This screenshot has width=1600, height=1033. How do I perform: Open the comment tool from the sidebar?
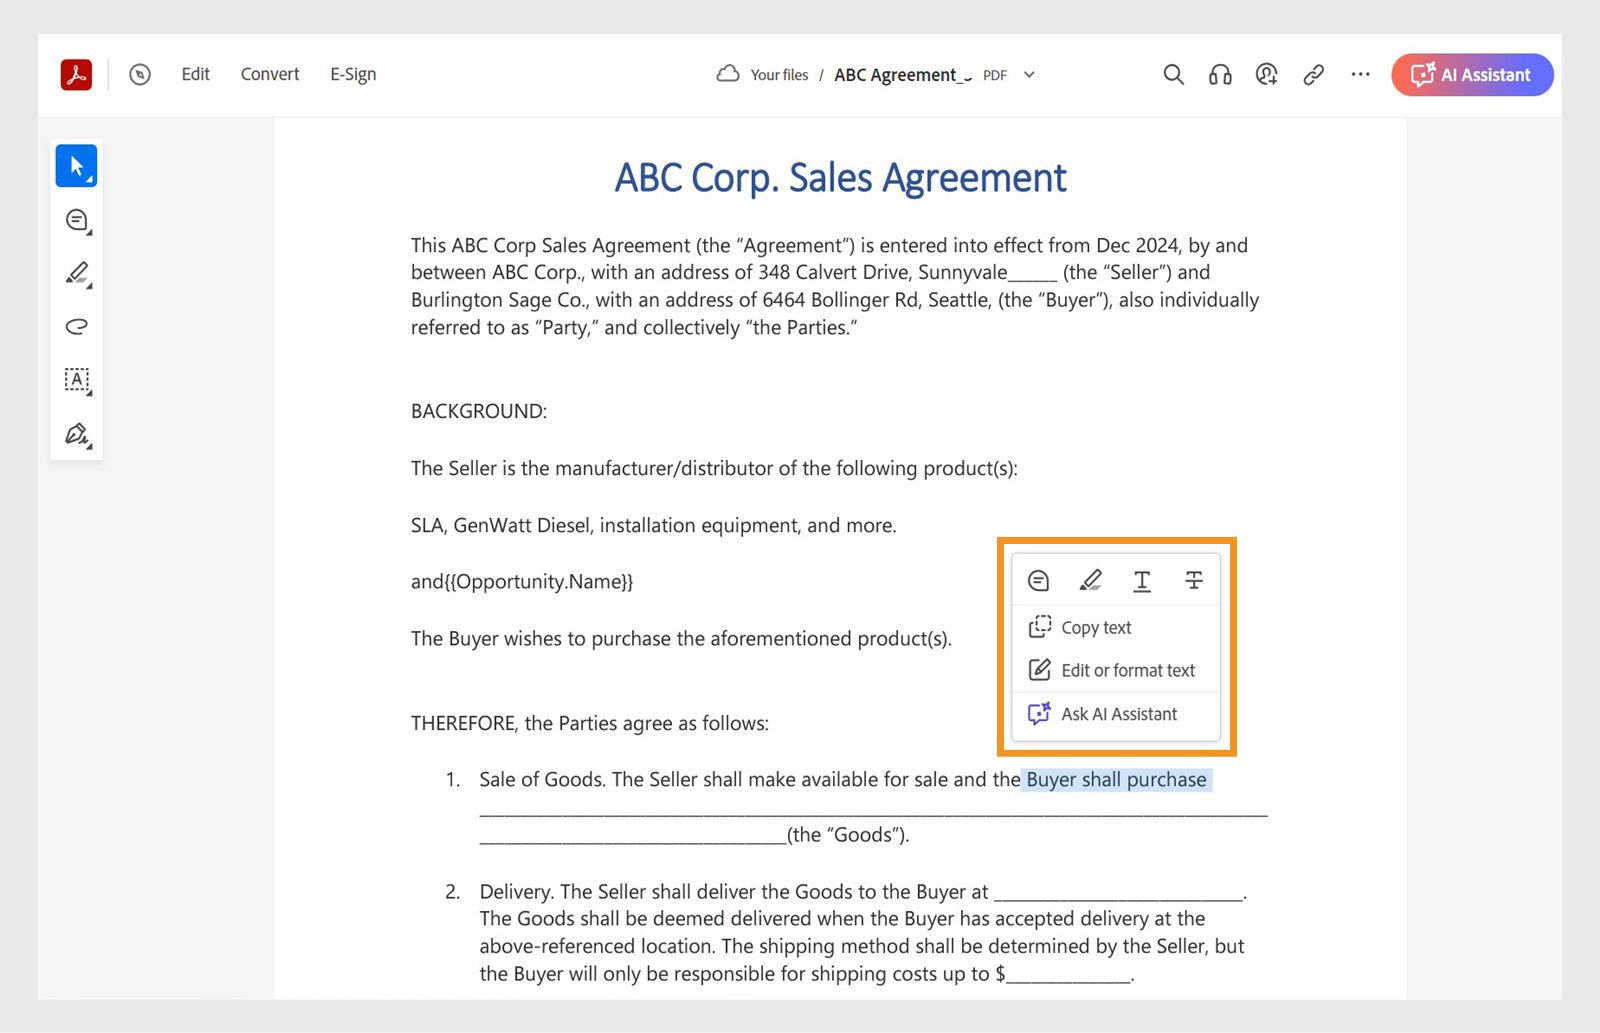pos(76,219)
